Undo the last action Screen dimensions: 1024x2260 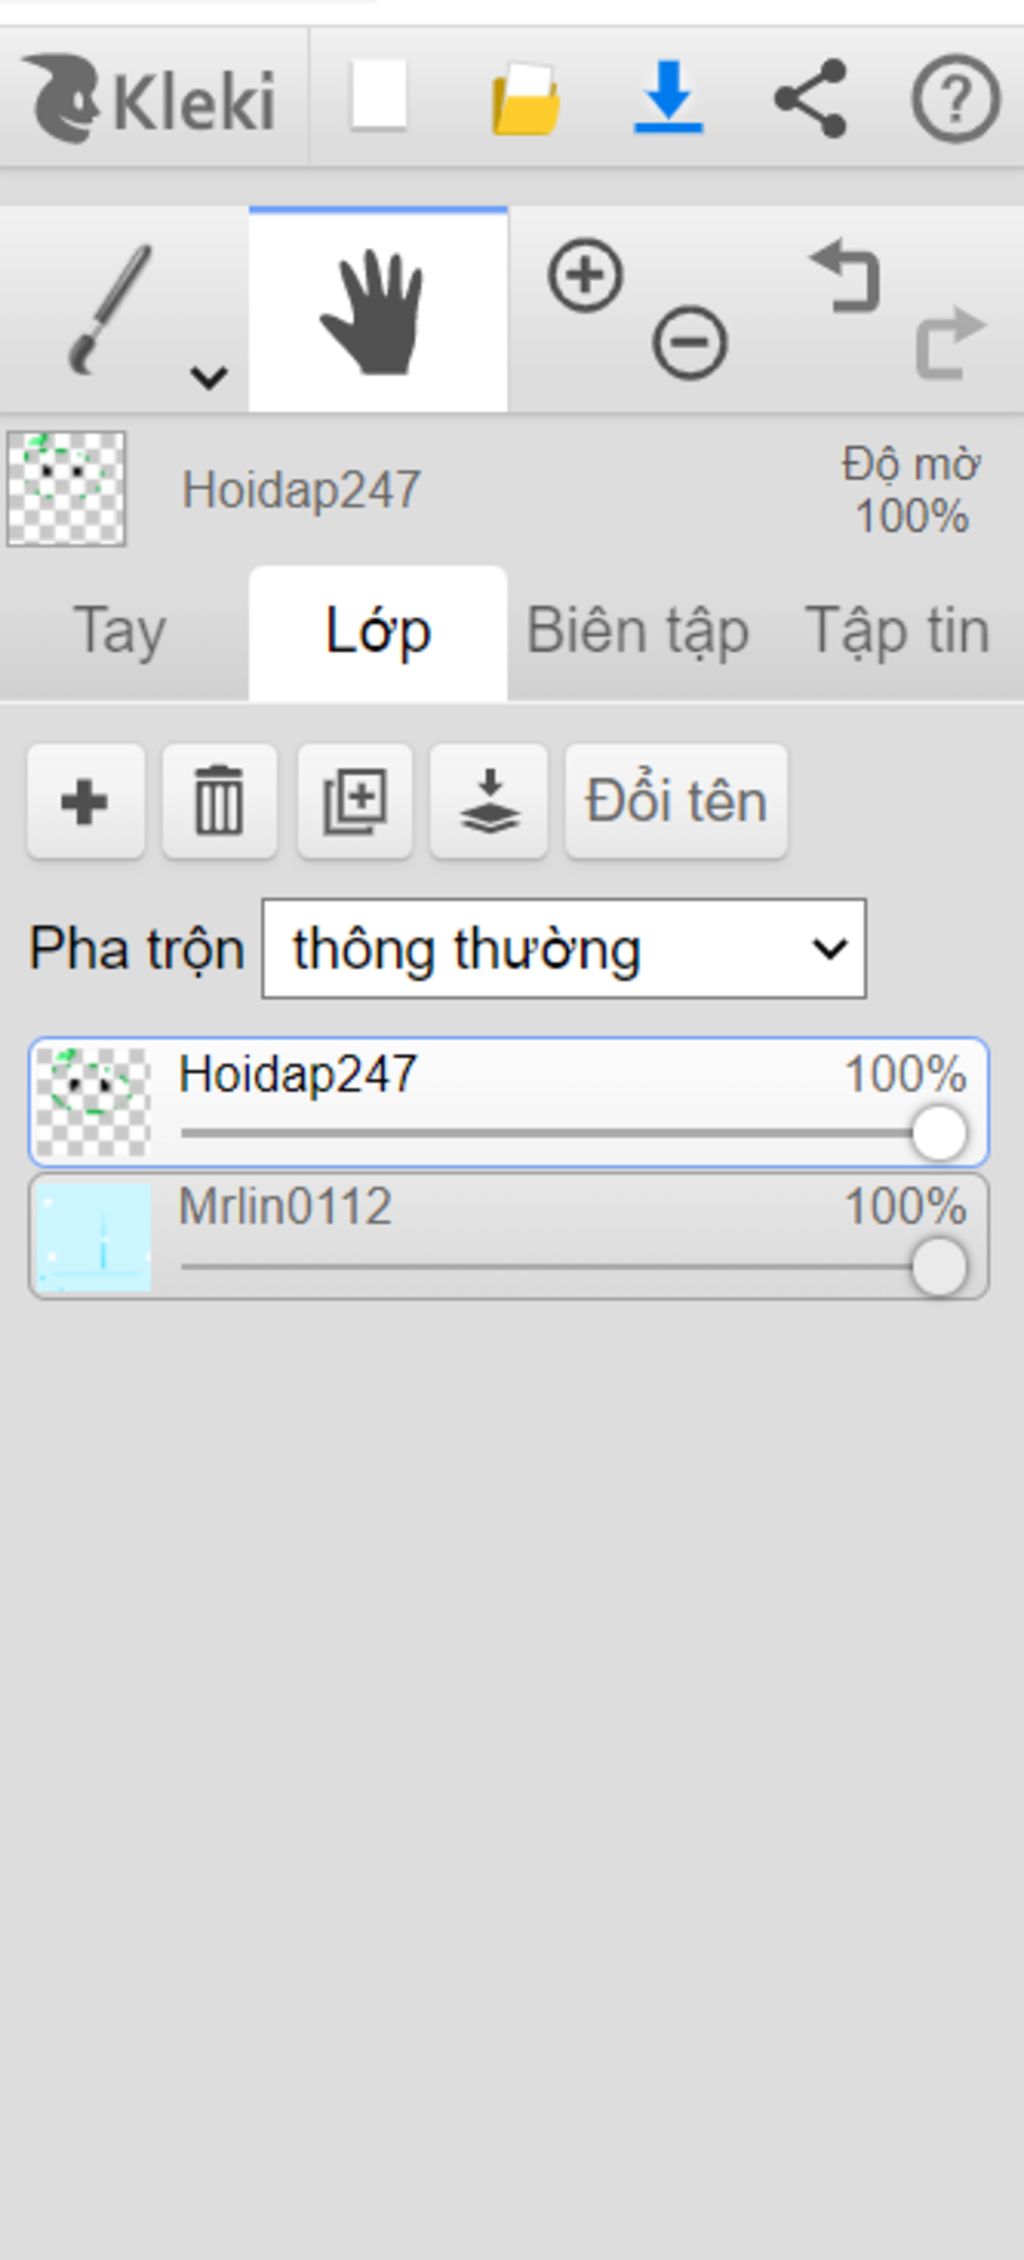click(846, 276)
